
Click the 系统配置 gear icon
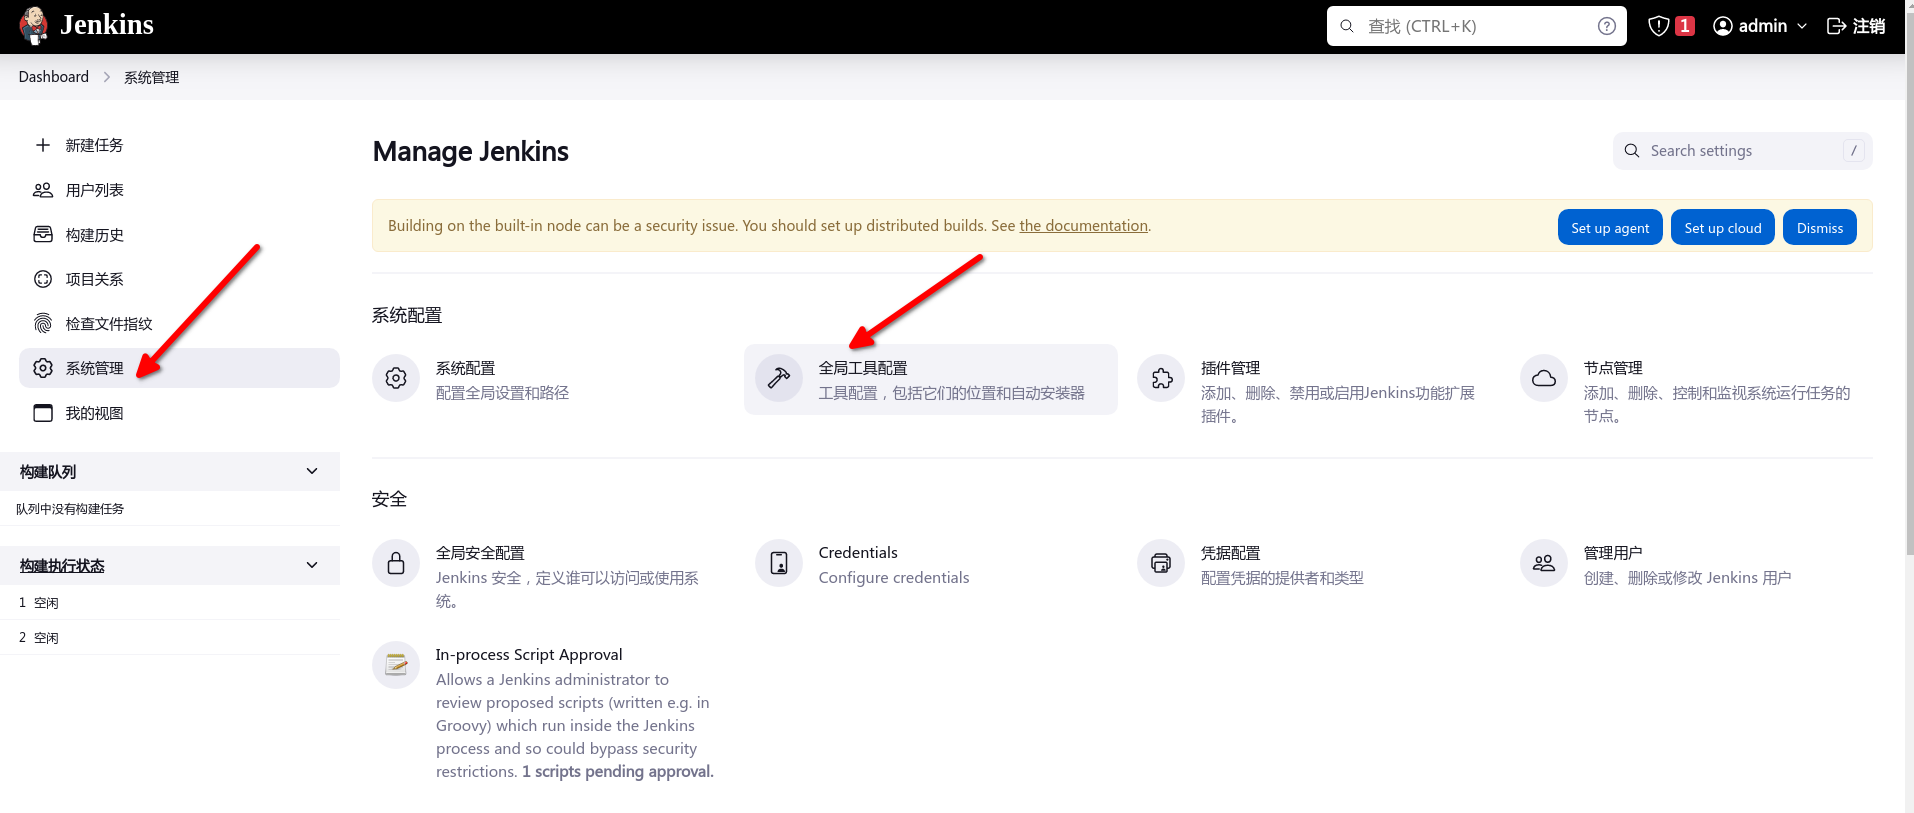396,378
